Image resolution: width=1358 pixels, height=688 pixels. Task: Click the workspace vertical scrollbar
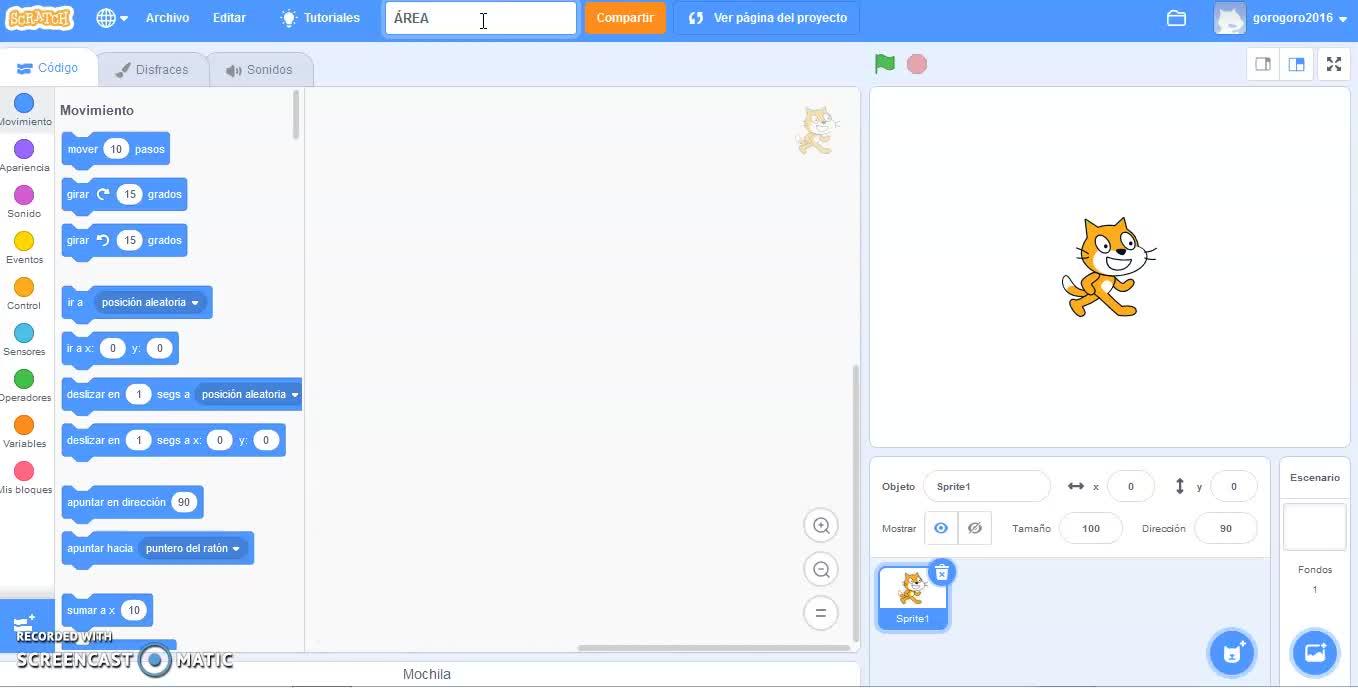pos(855,503)
